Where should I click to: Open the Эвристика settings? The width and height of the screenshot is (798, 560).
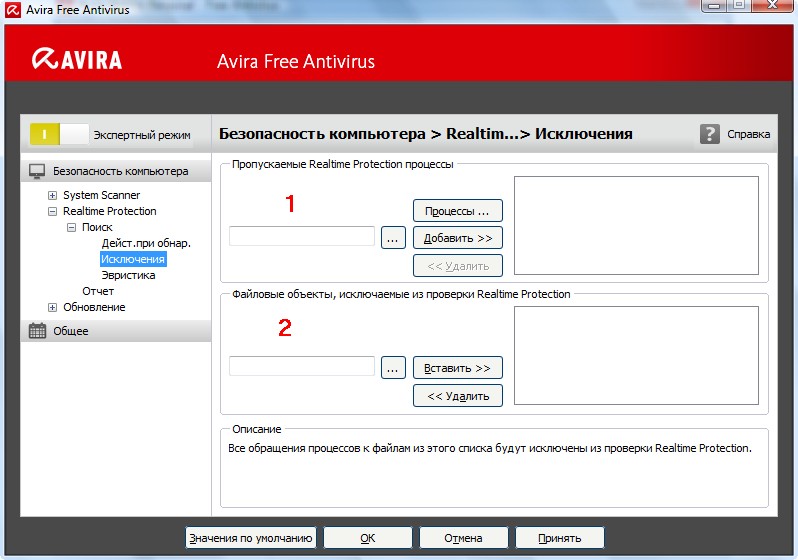tap(128, 275)
